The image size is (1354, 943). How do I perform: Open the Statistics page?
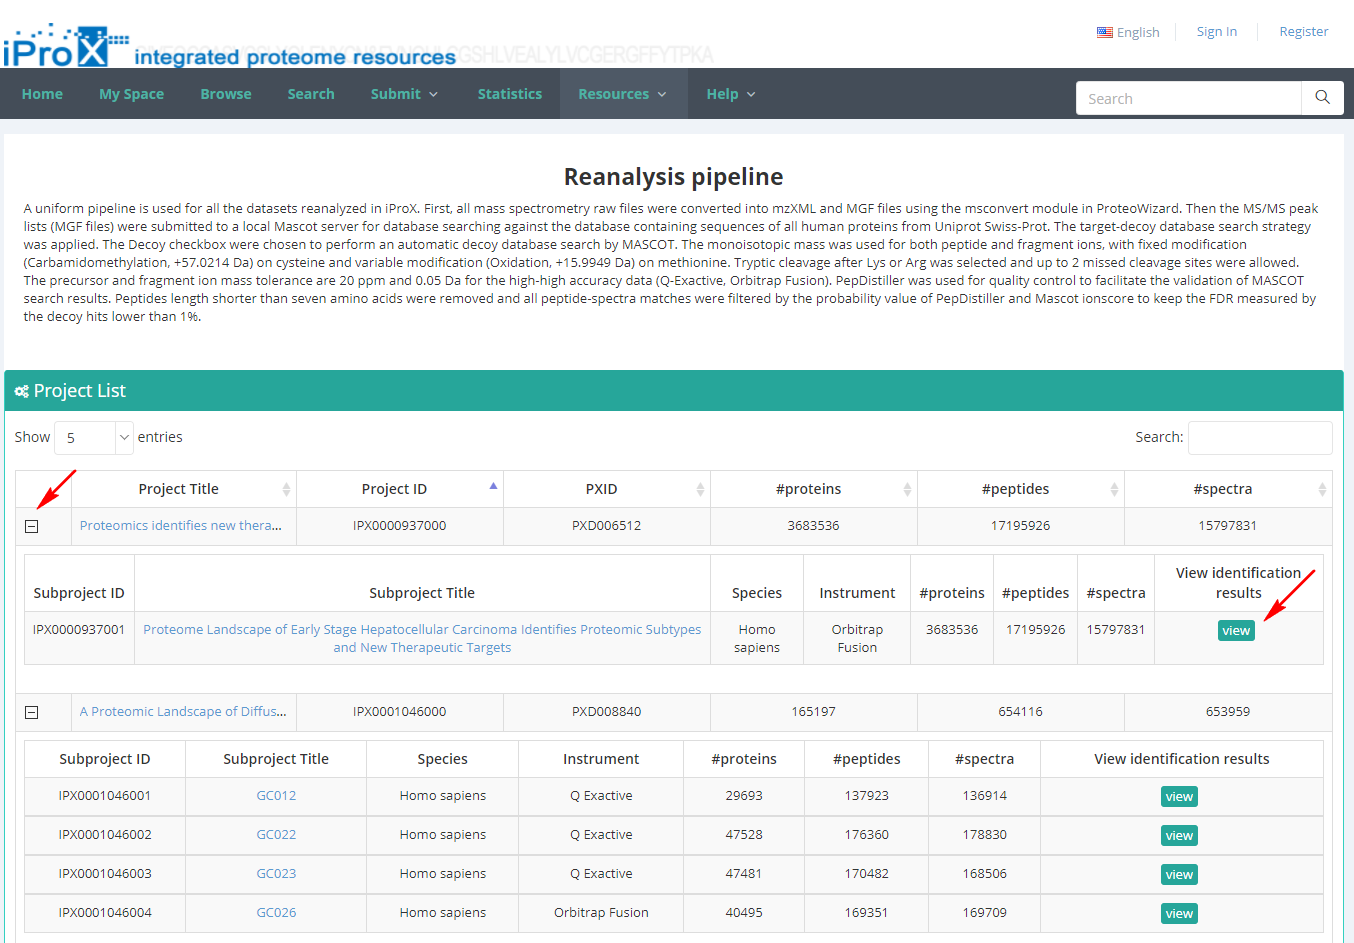coord(510,94)
